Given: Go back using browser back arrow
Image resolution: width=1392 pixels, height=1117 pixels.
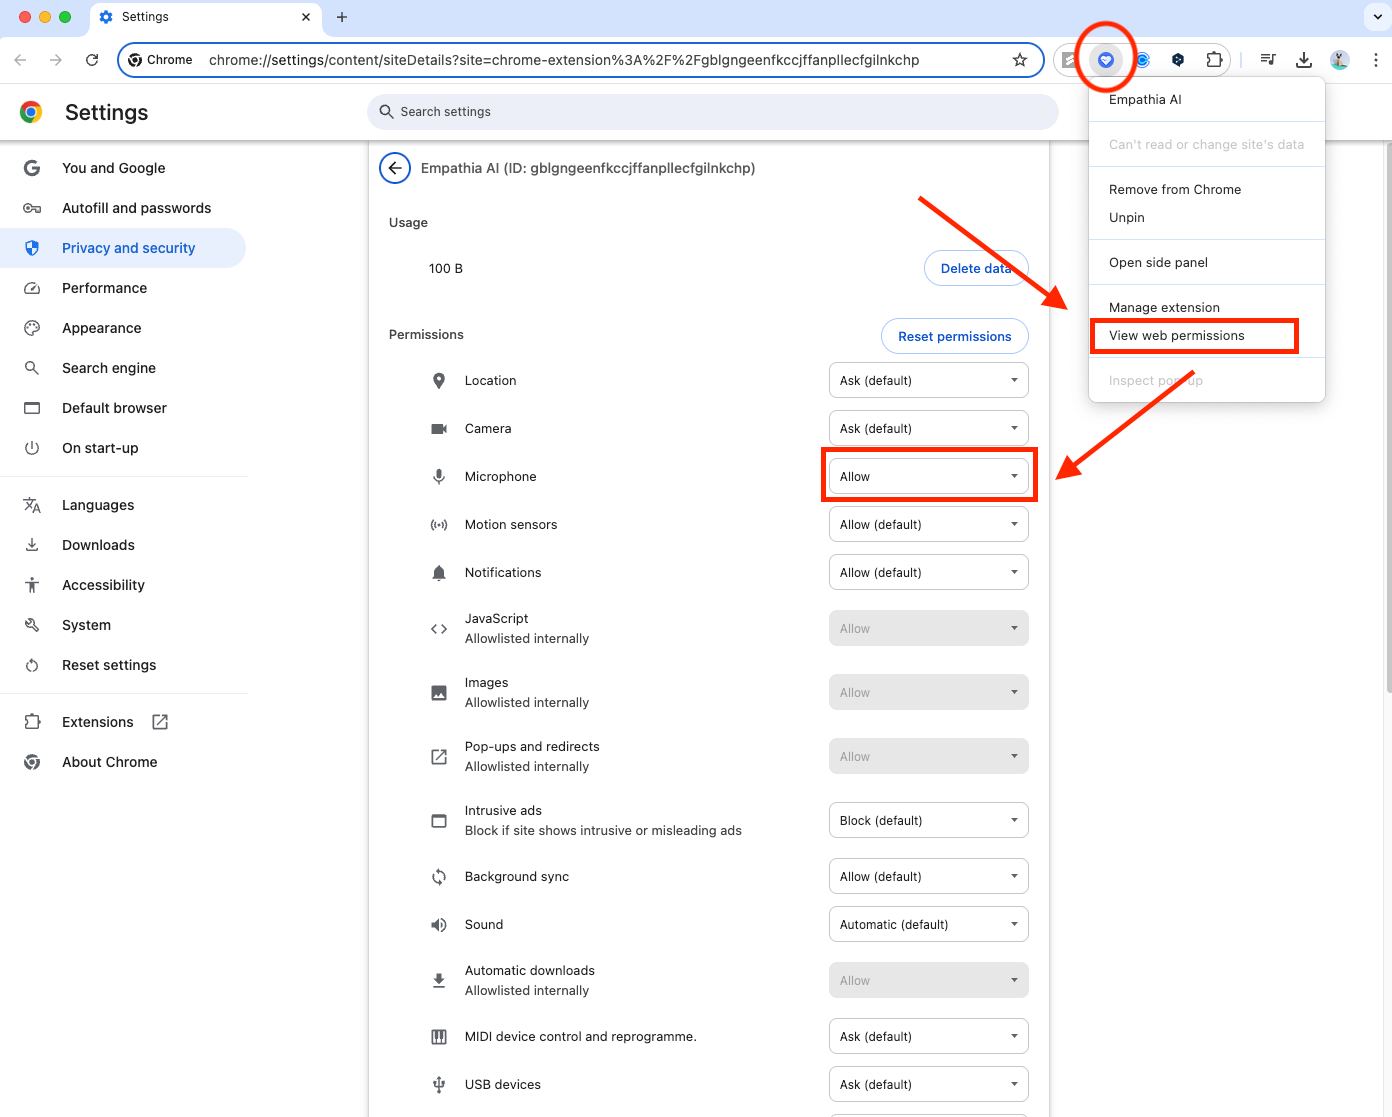Looking at the screenshot, I should coord(20,60).
